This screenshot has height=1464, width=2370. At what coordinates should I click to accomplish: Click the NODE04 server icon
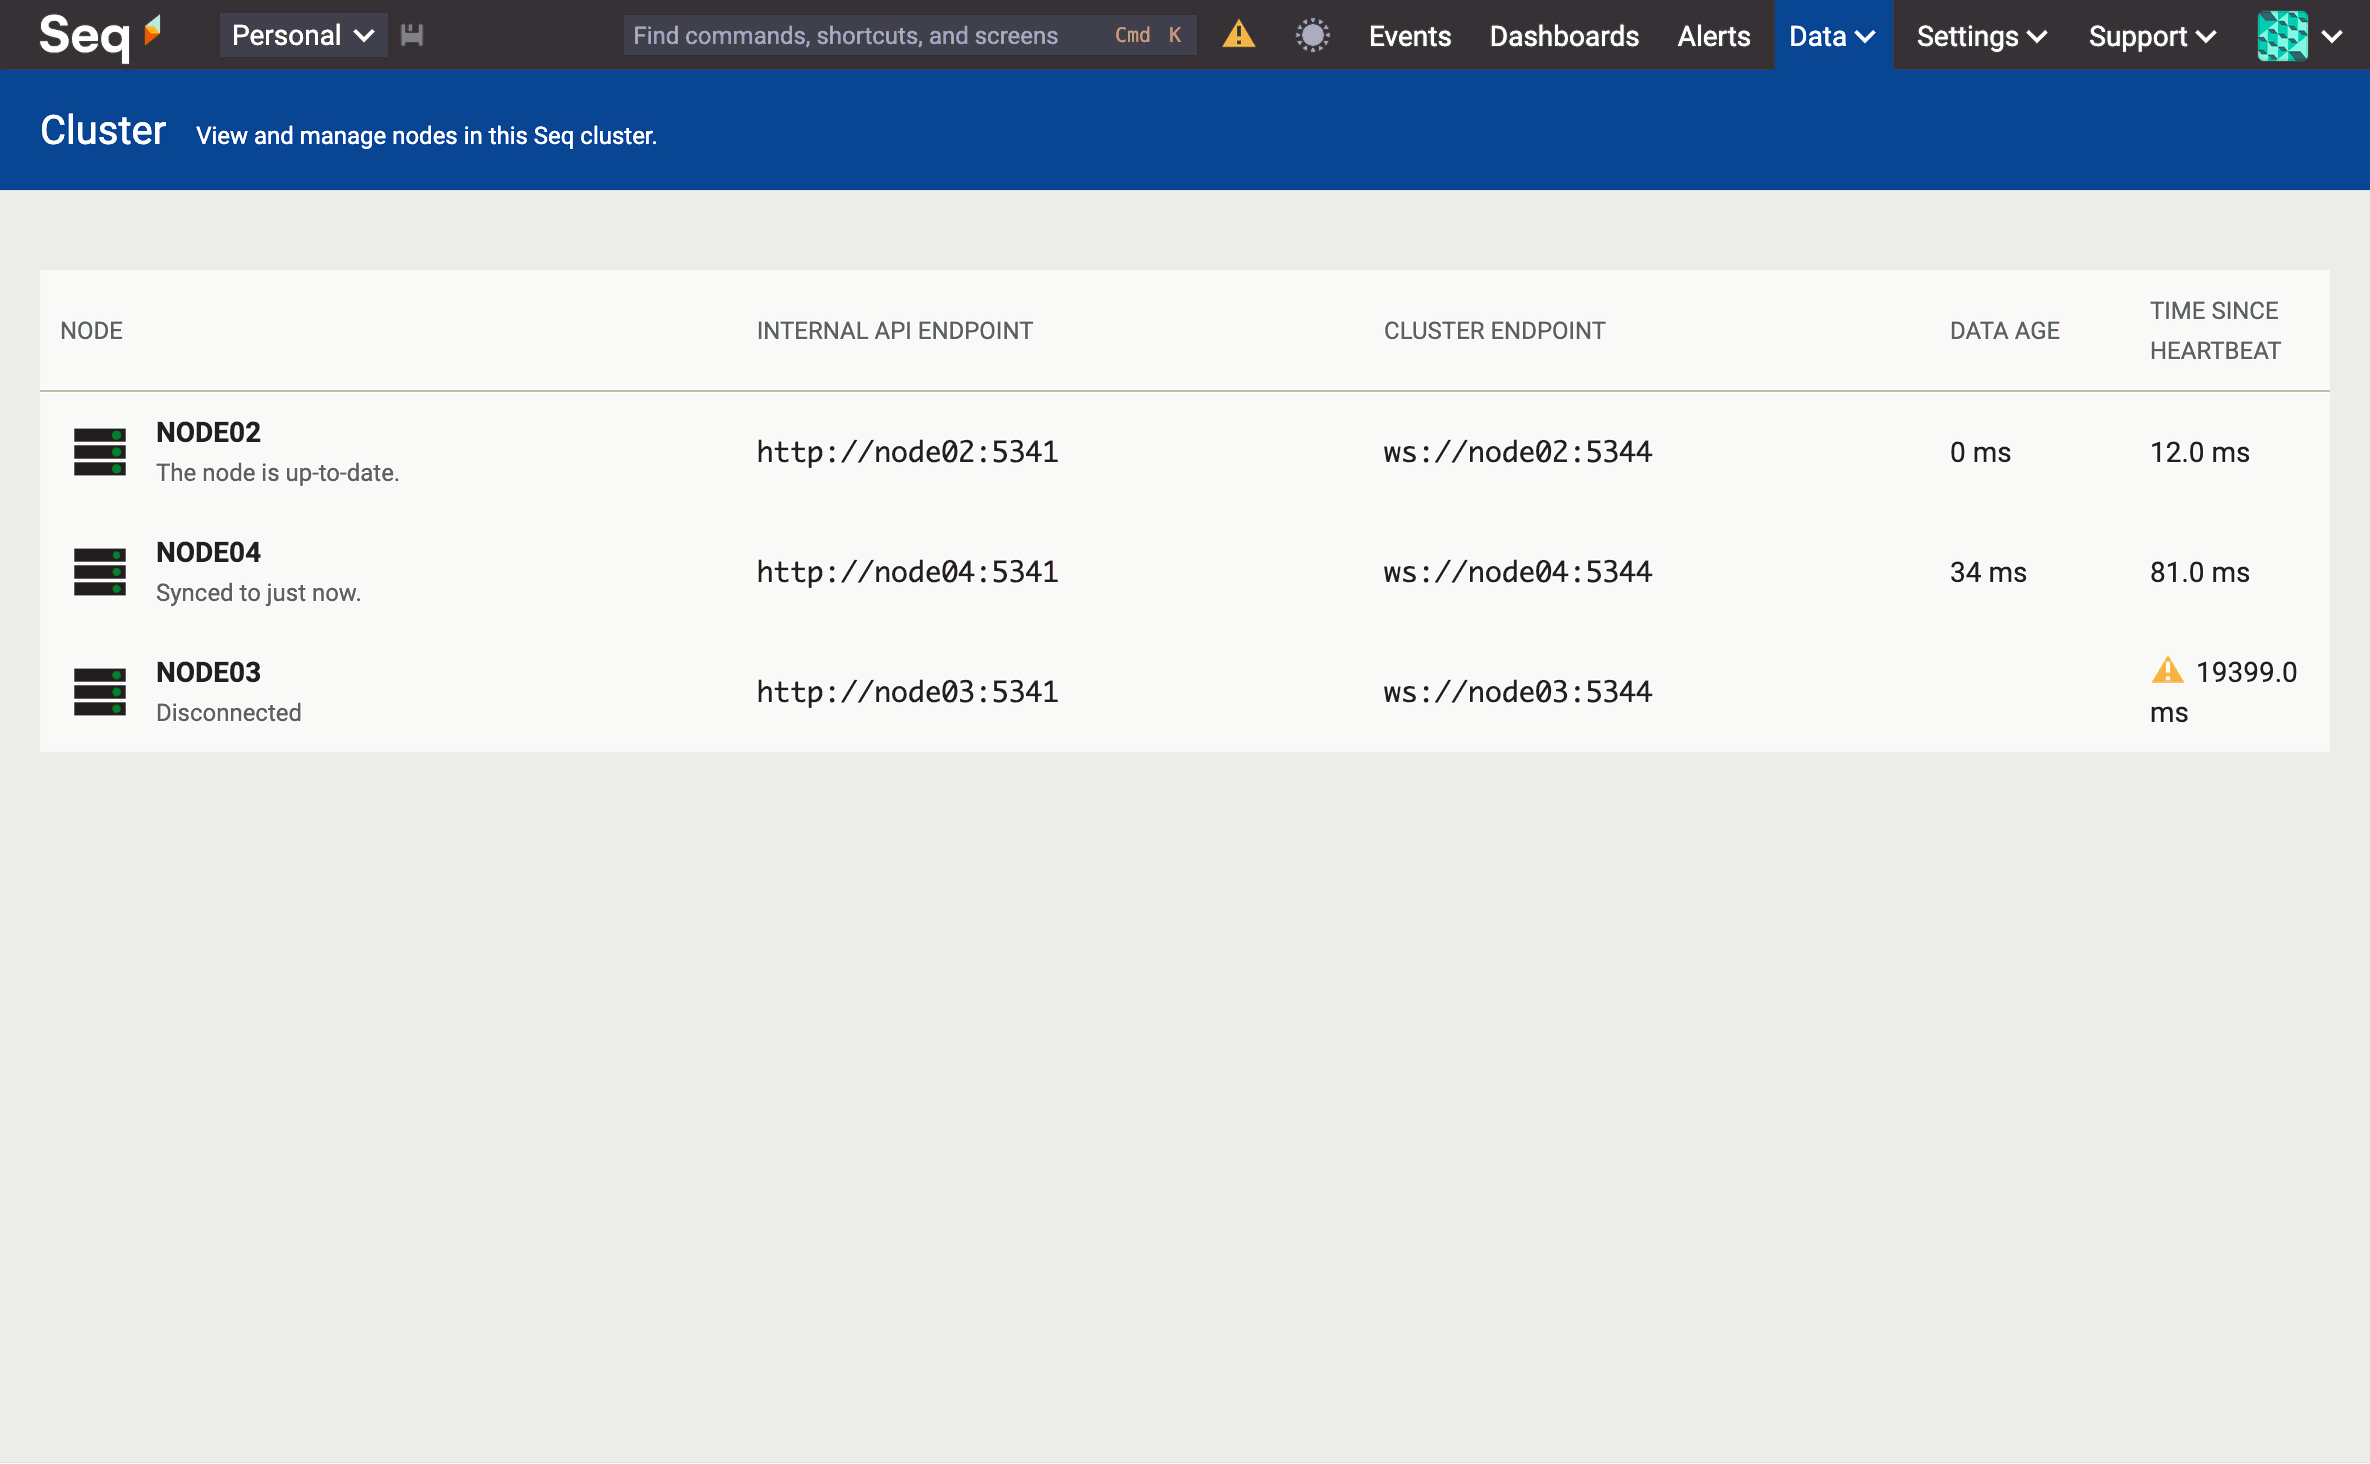pos(100,572)
